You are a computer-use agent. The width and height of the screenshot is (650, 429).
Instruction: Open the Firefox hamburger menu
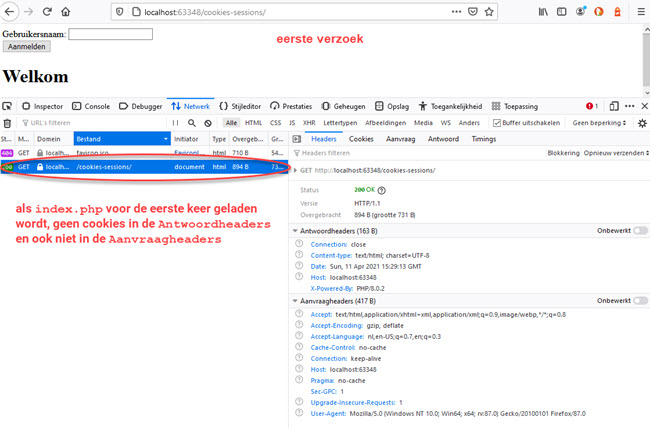tap(639, 12)
